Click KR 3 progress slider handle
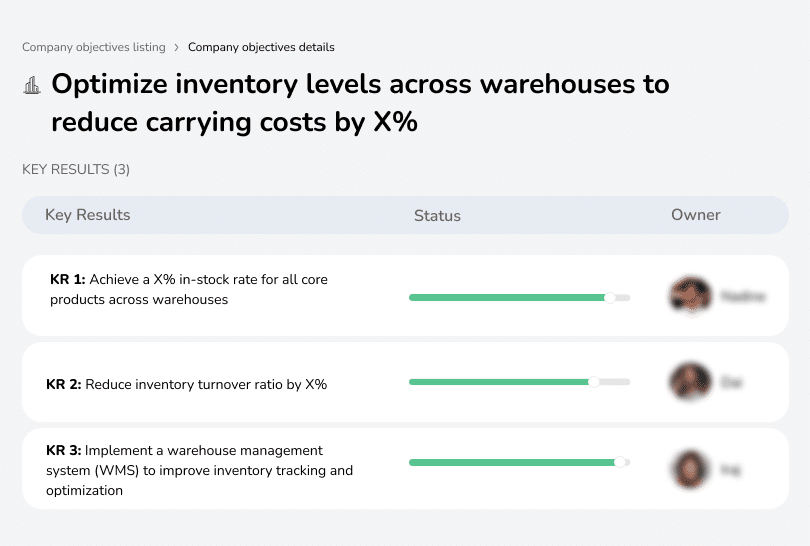This screenshot has height=546, width=810. click(x=620, y=462)
